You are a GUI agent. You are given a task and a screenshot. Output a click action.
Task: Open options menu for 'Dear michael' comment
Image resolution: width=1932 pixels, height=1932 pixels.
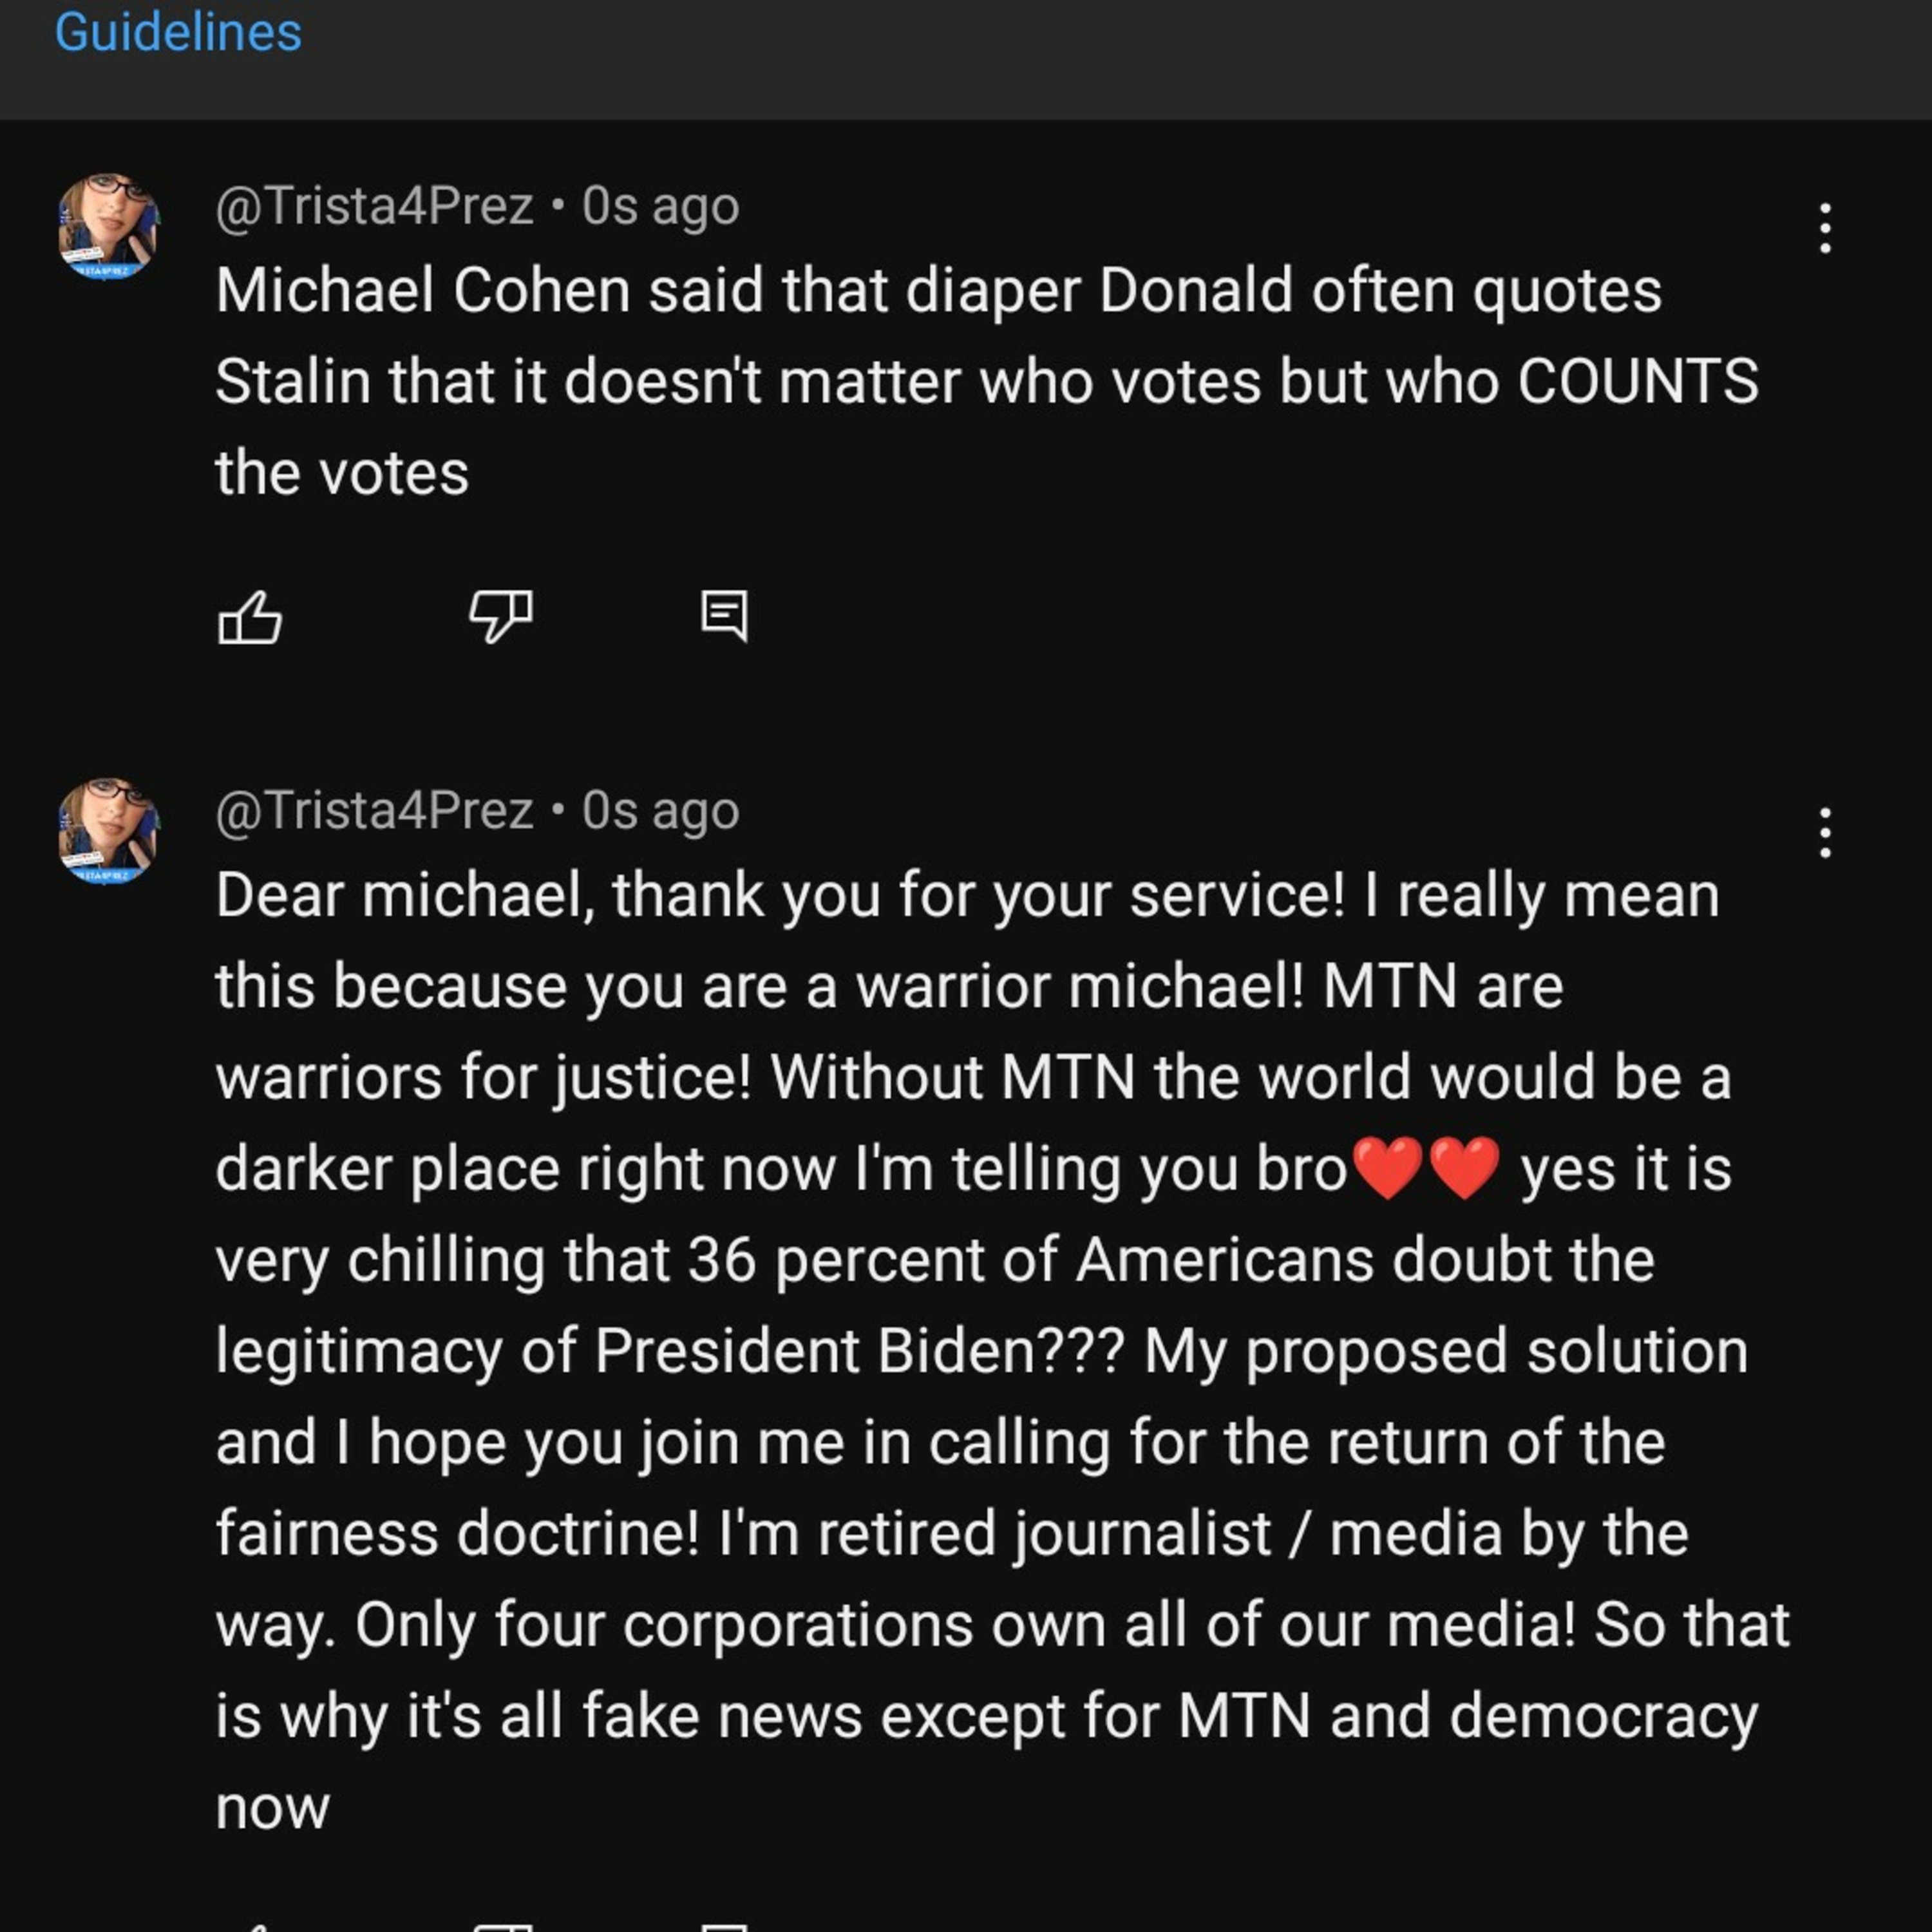click(1825, 833)
